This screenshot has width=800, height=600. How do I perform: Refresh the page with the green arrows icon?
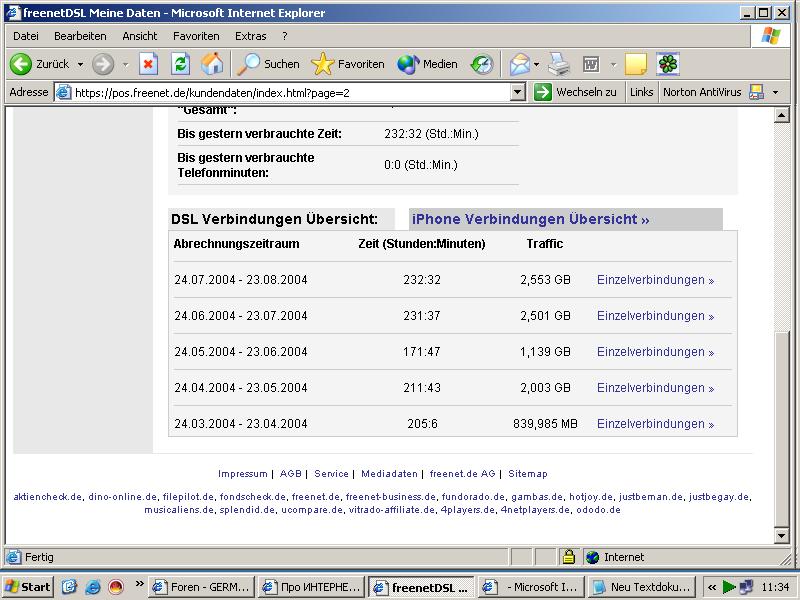(x=180, y=64)
